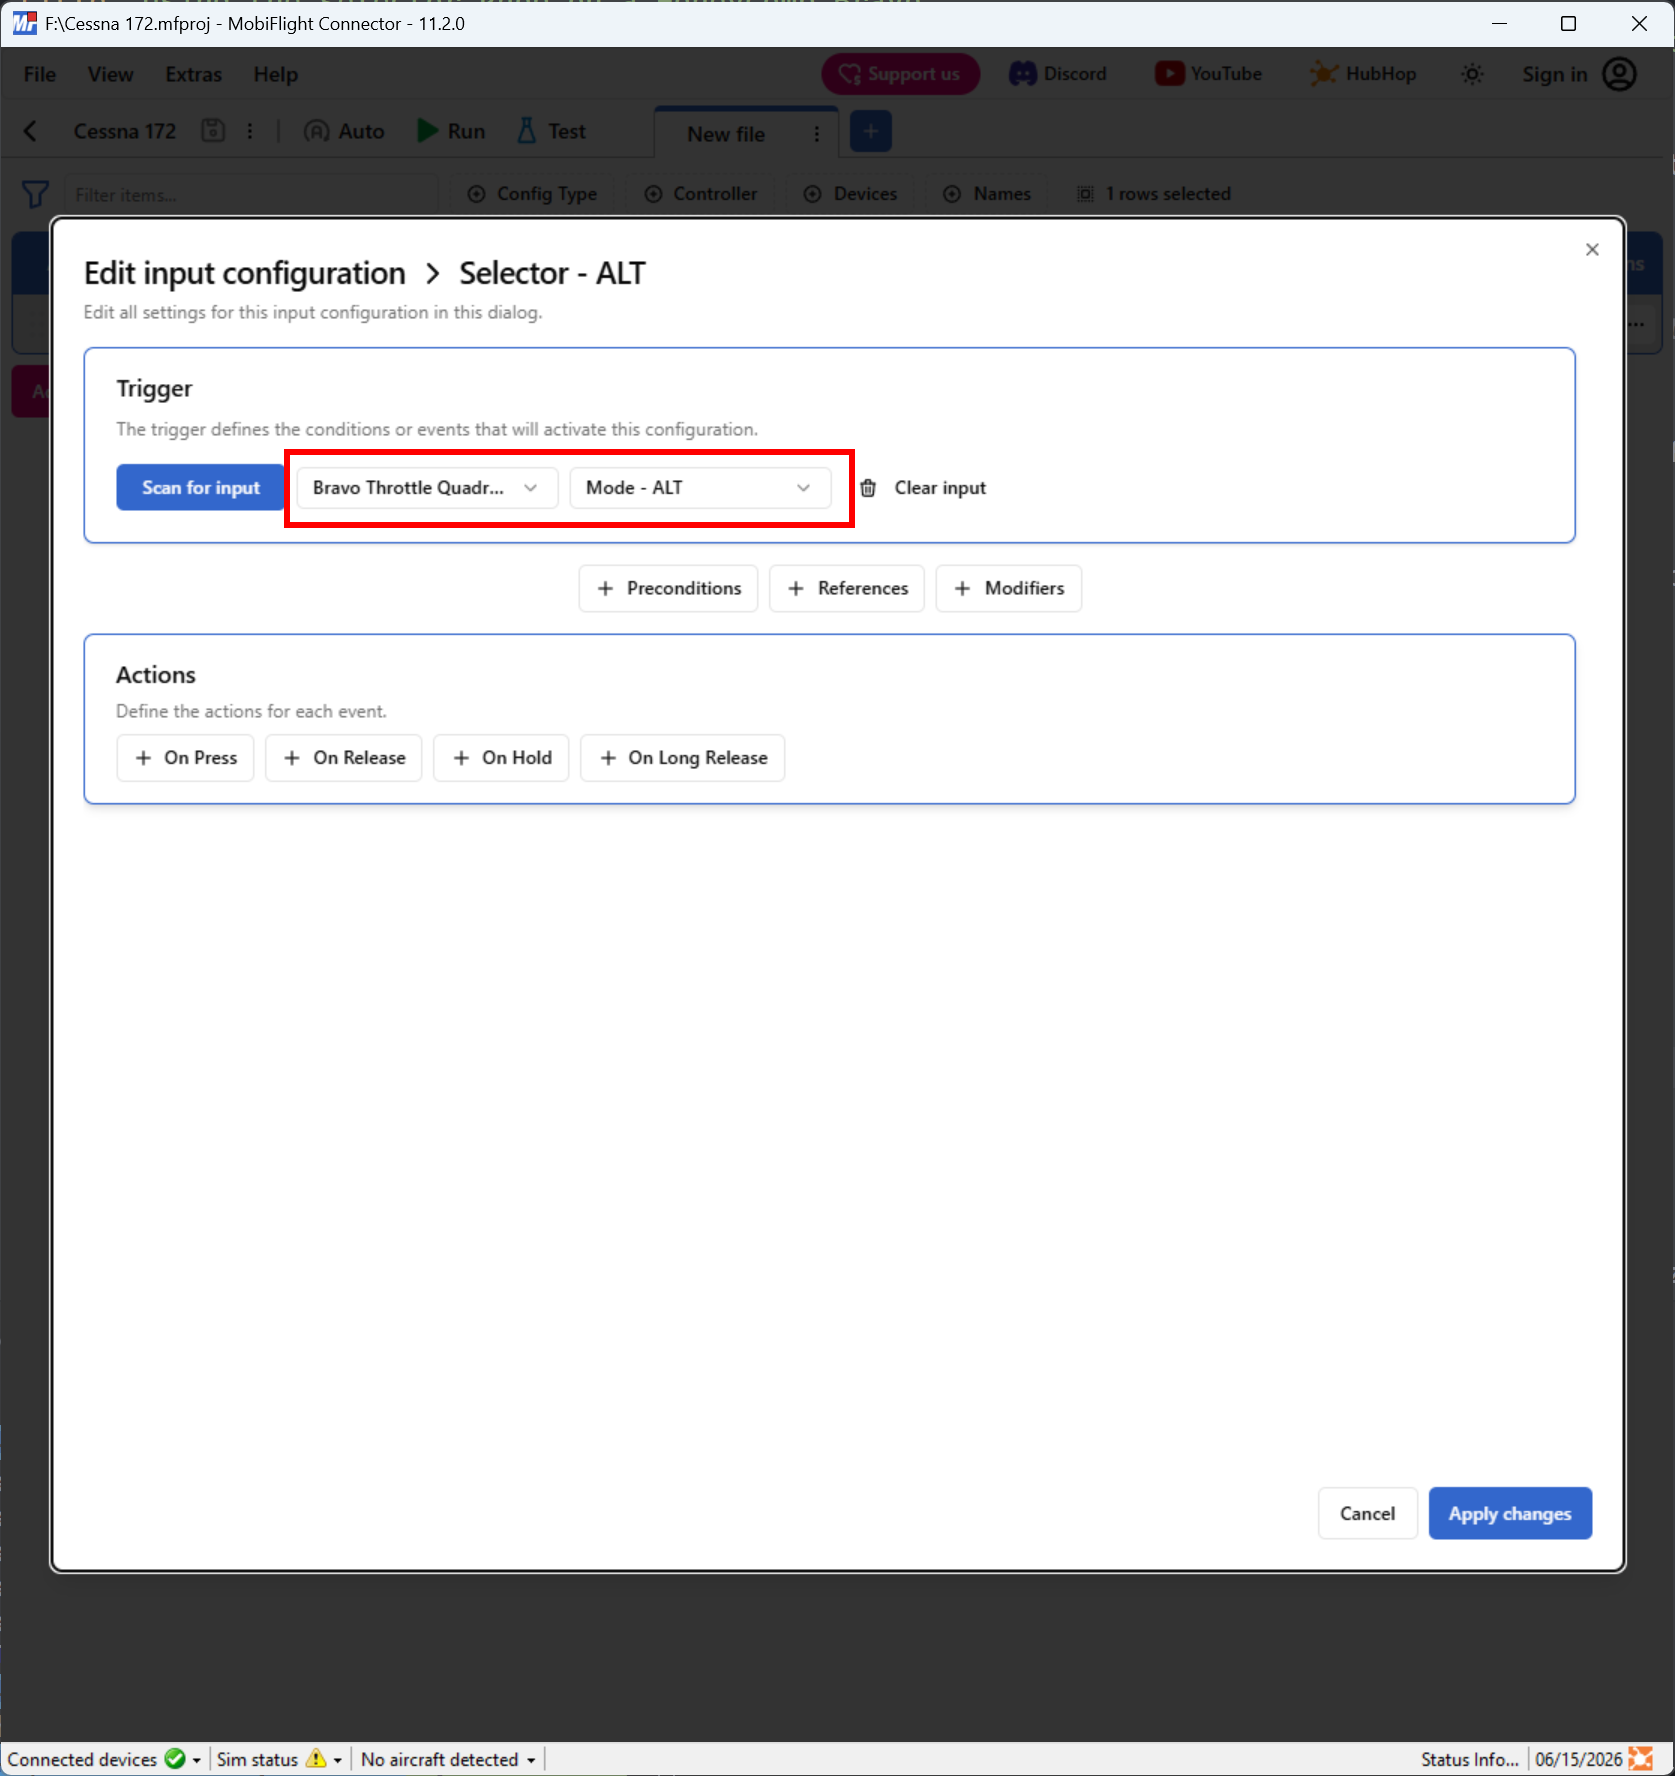Image resolution: width=1675 pixels, height=1776 pixels.
Task: Click Edit input configuration breadcrumb
Action: (x=245, y=273)
